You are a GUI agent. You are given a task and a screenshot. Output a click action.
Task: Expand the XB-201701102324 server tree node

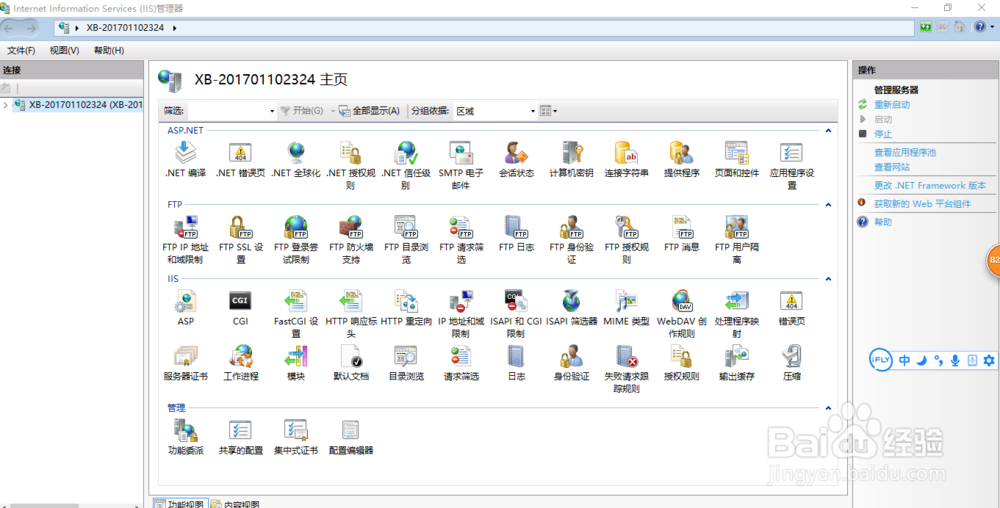pyautogui.click(x=6, y=105)
